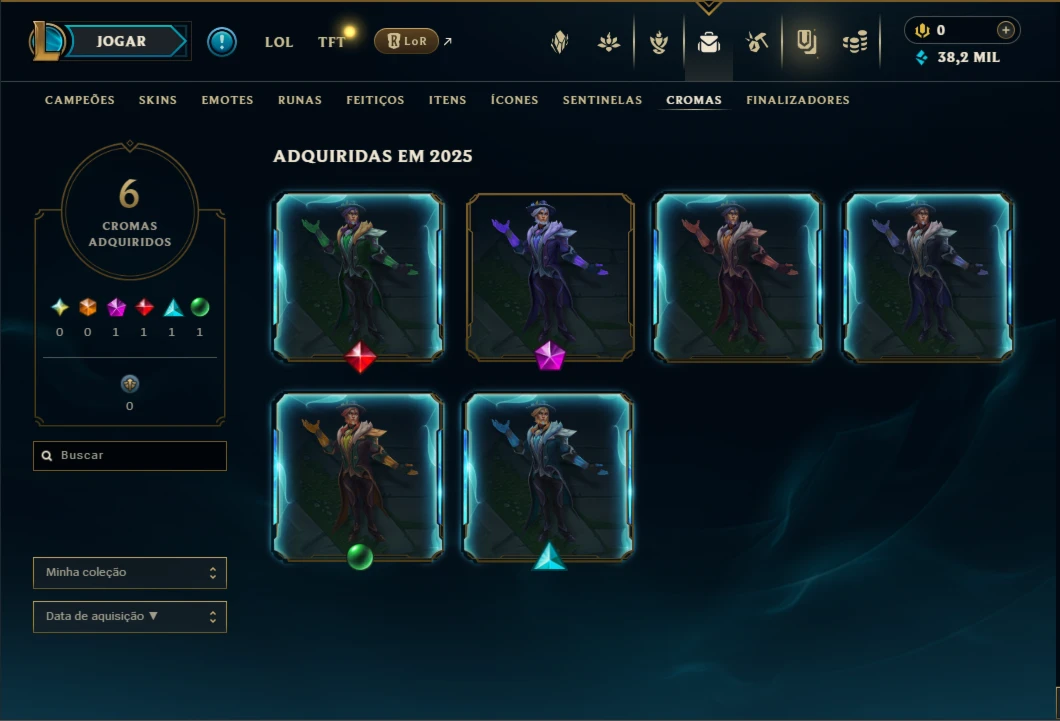Open the FINALIZADORES tab

coord(798,100)
